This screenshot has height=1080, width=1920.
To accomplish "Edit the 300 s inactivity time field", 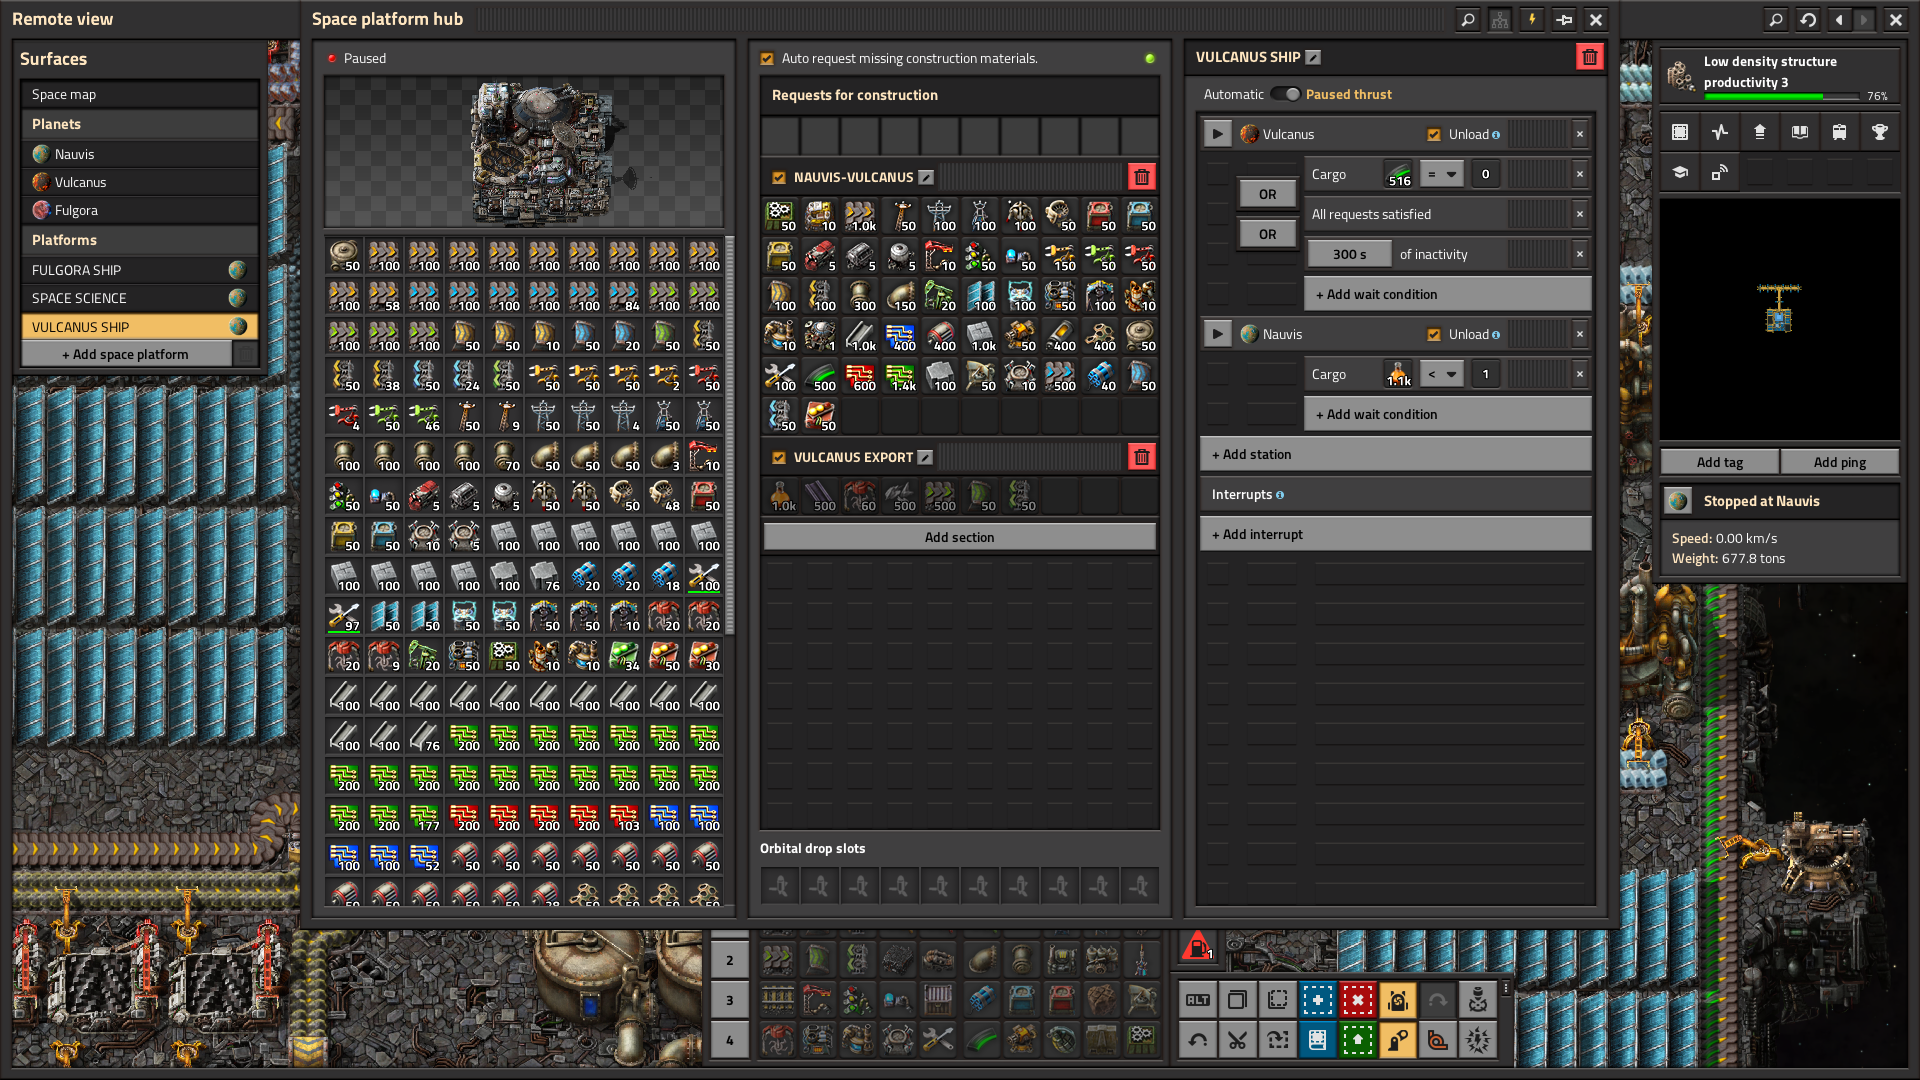I will 1348,254.
